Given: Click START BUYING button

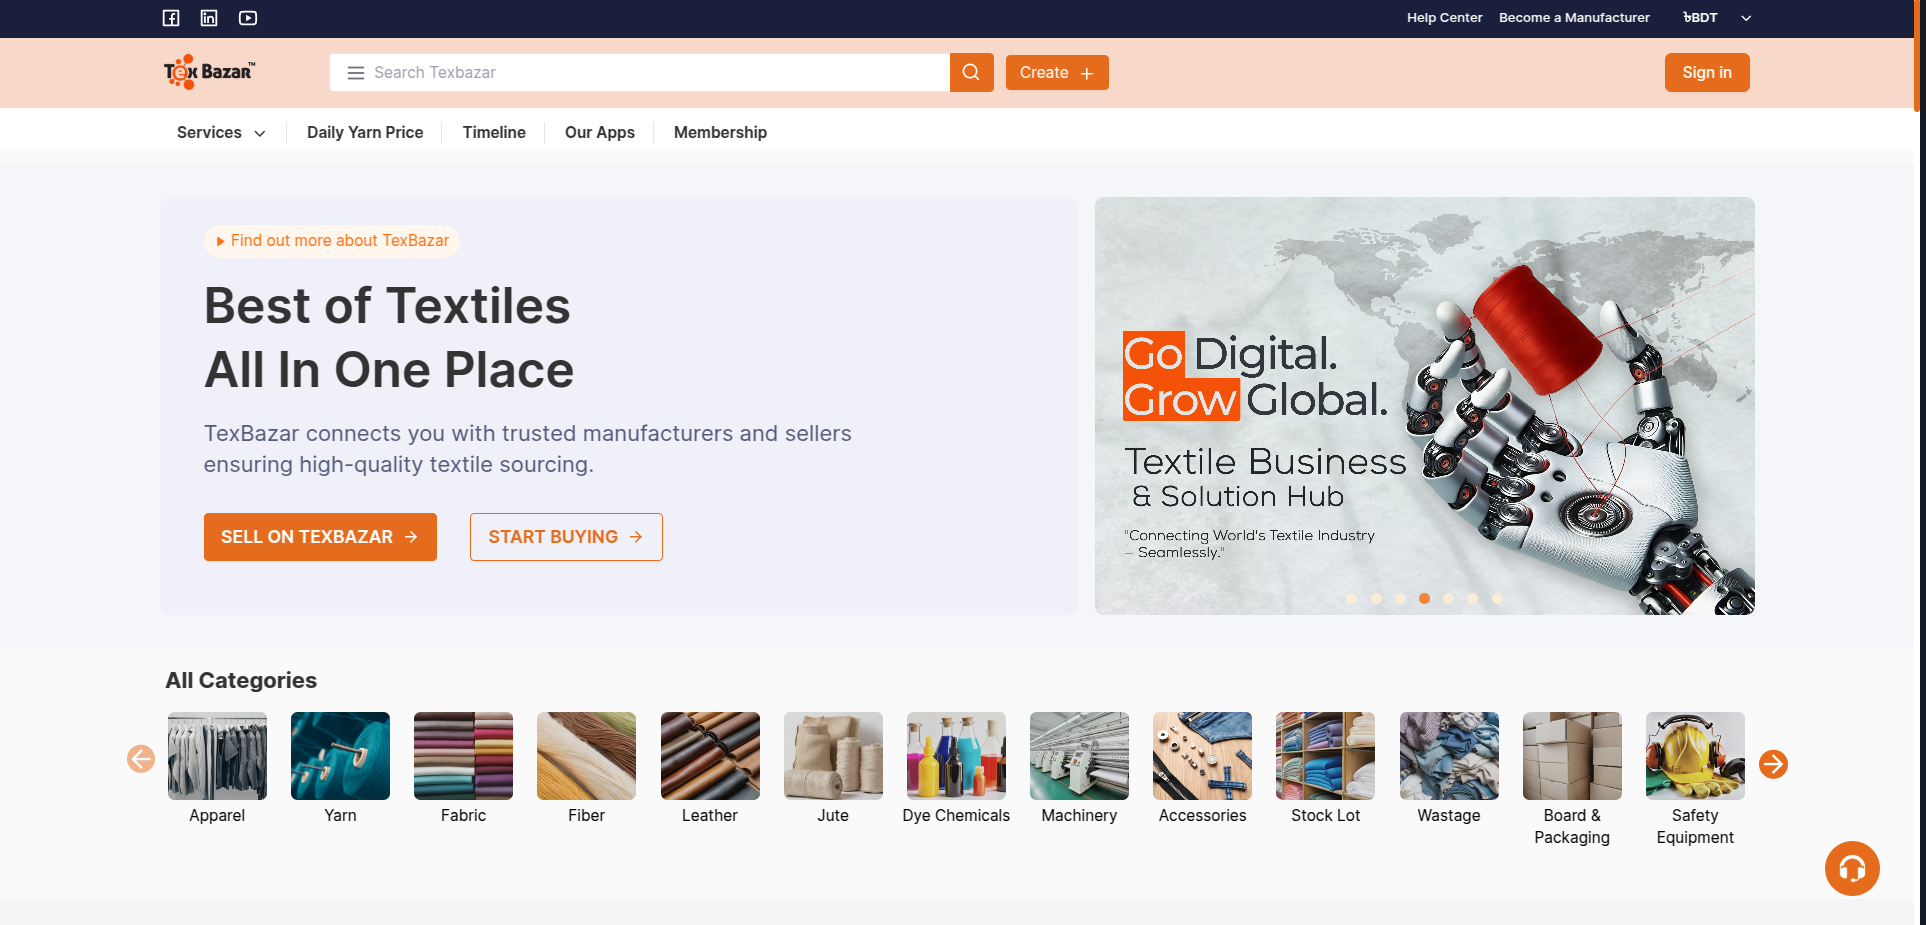Looking at the screenshot, I should [566, 537].
